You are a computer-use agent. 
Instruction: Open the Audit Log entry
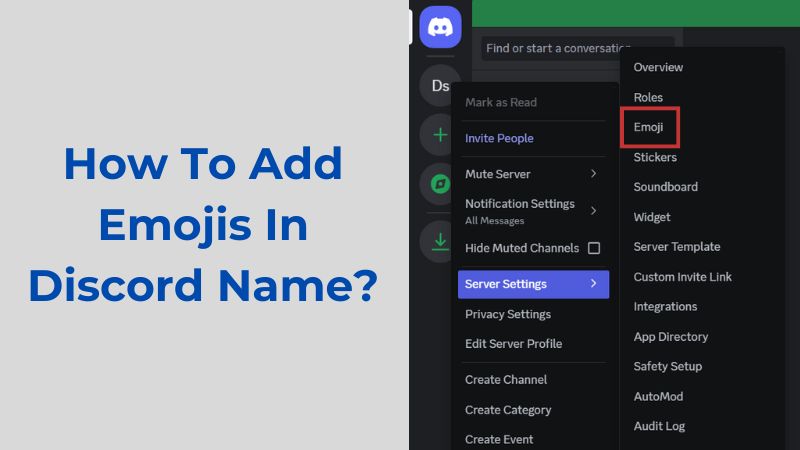pyautogui.click(x=659, y=426)
